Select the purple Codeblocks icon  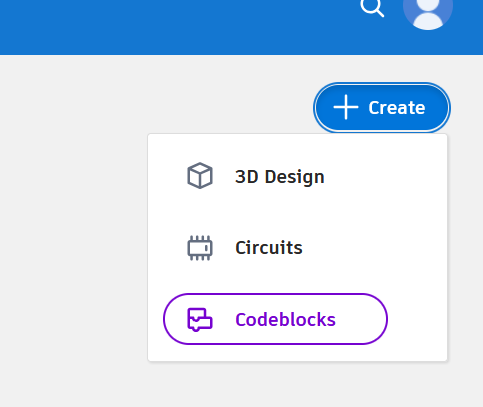coord(200,319)
